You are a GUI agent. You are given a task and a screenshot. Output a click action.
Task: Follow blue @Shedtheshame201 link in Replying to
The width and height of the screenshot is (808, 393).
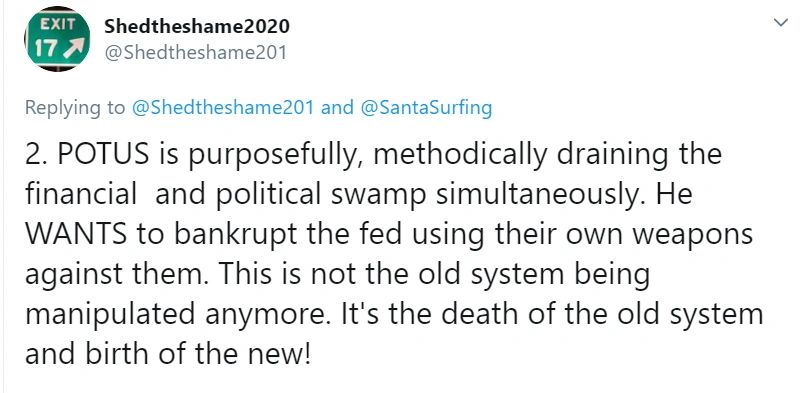(223, 108)
